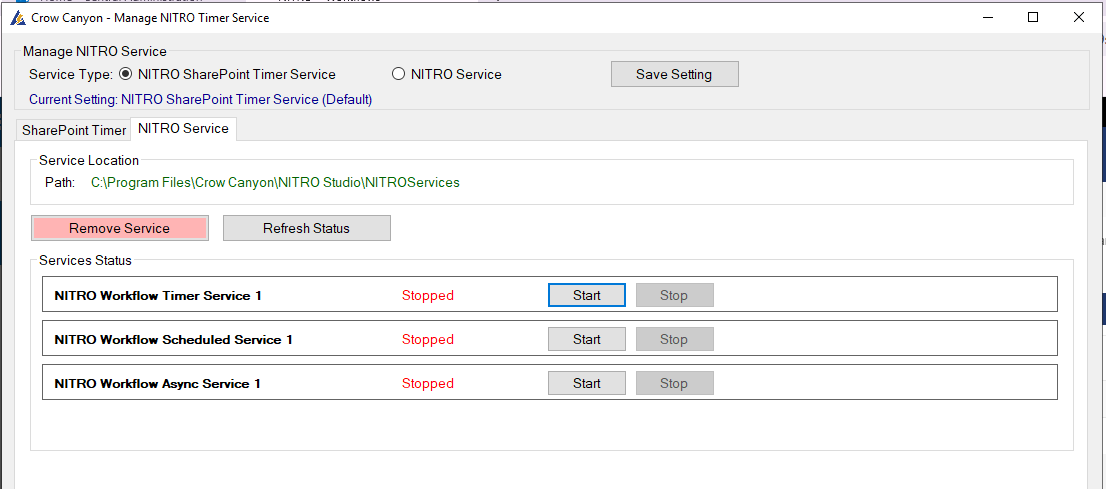This screenshot has width=1106, height=489.
Task: Maximize the Manage NITRO Timer Service window
Action: (1033, 18)
